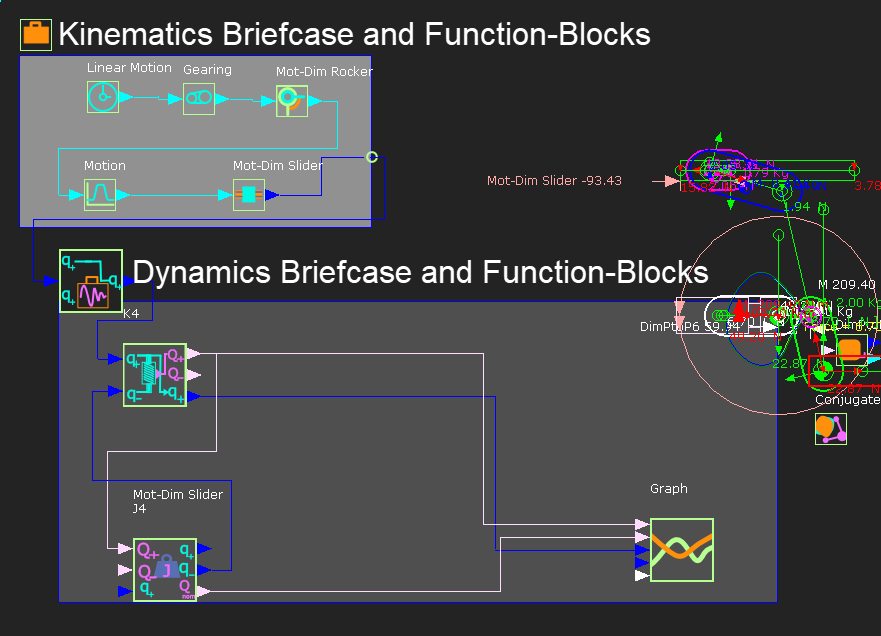Select the Motion pulse-waveform block
The width and height of the screenshot is (881, 636).
pyautogui.click(x=100, y=194)
